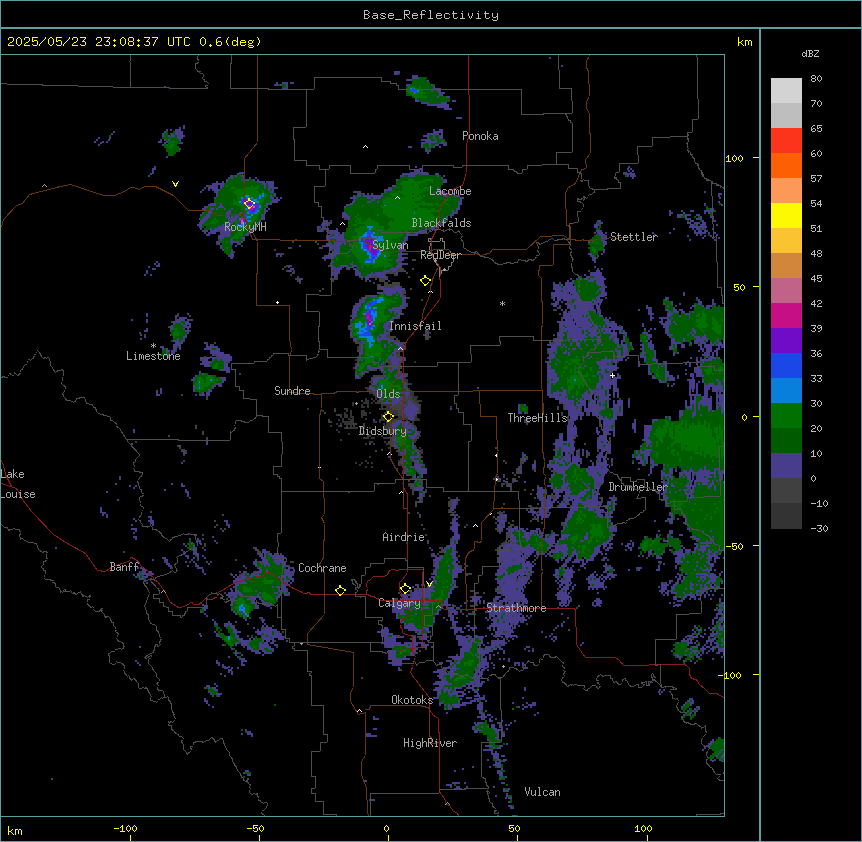Click the Ponoka city label

point(480,136)
